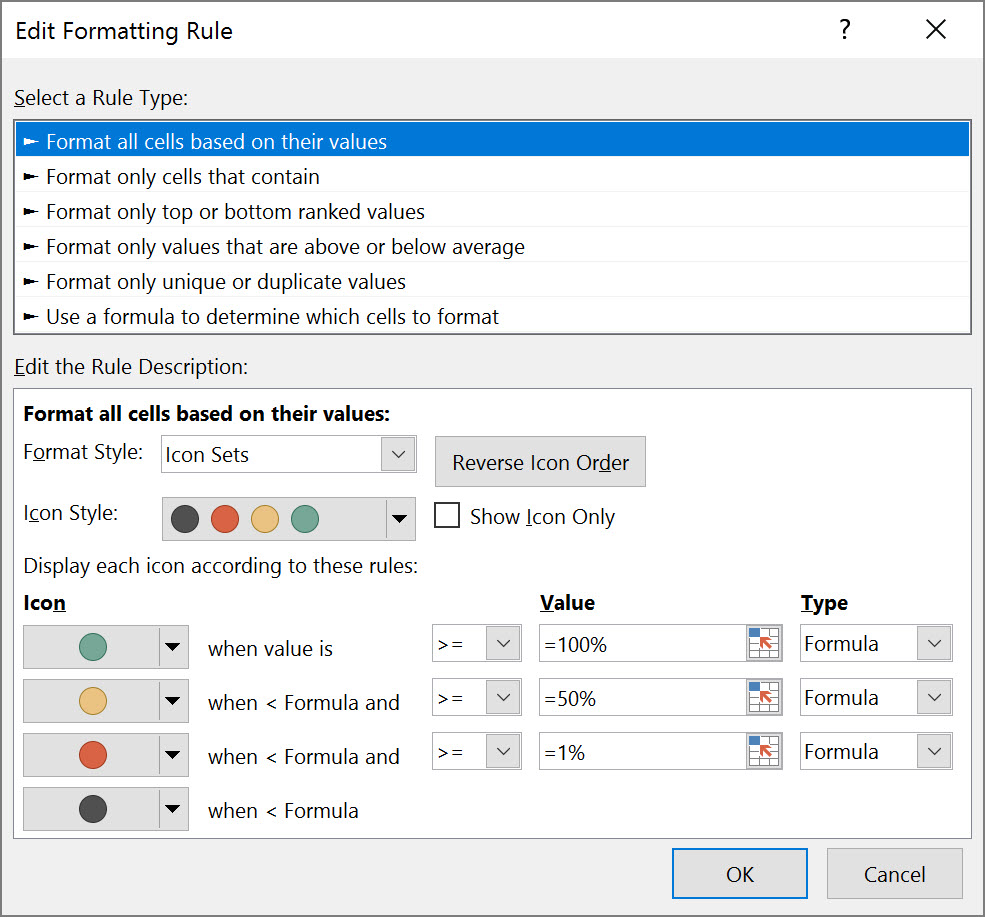Click the Cancel button

[x=894, y=874]
